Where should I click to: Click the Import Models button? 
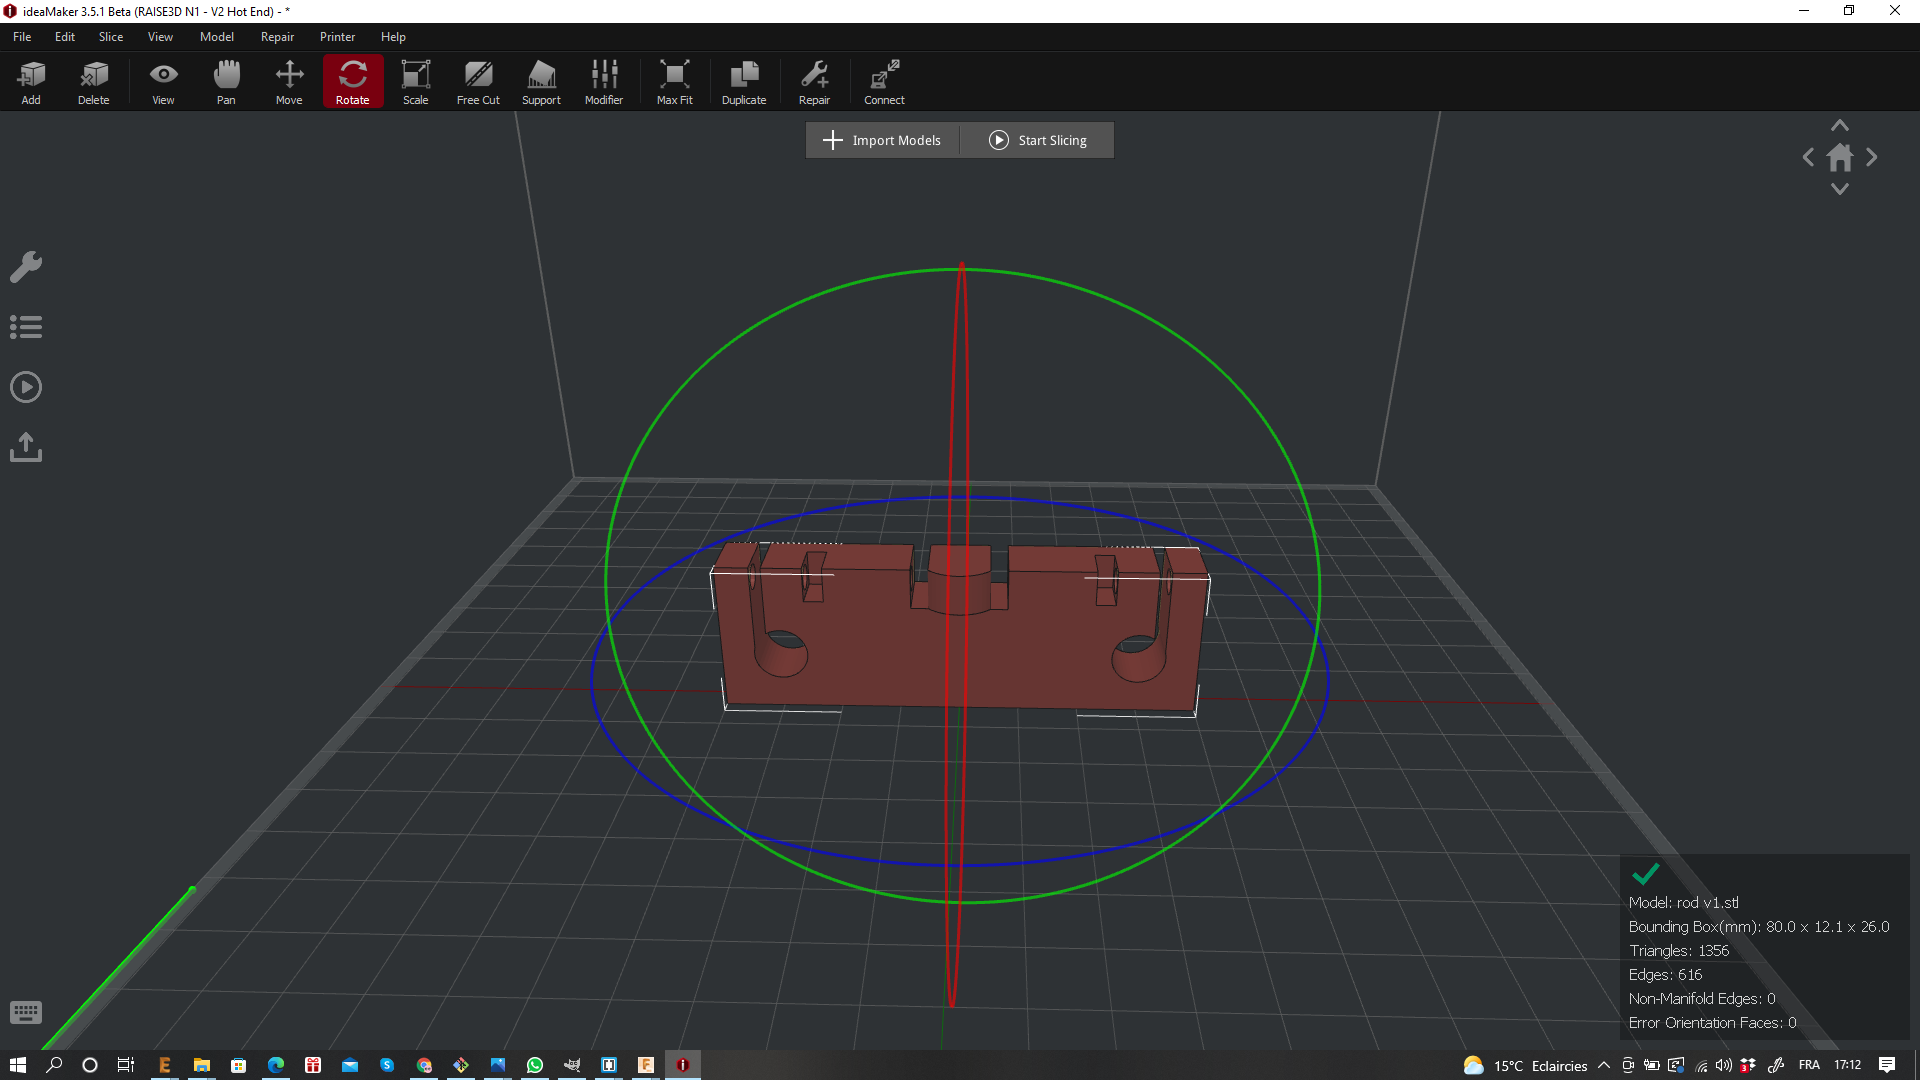[882, 140]
